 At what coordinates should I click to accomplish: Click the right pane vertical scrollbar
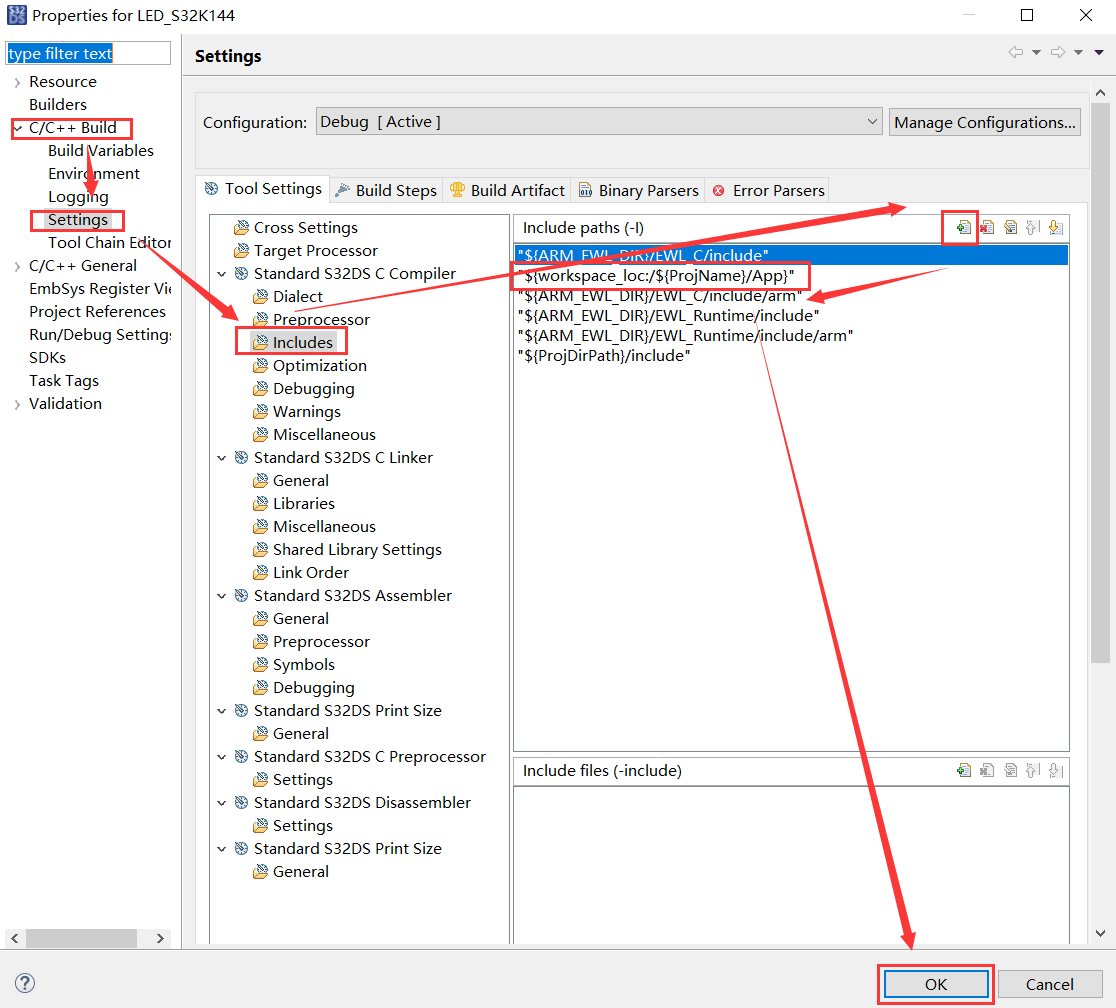[1100, 384]
